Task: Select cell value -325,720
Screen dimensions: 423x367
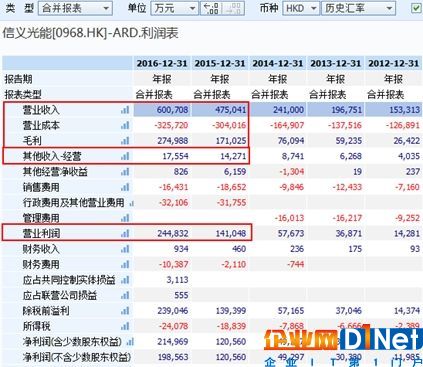Action: pyautogui.click(x=171, y=125)
